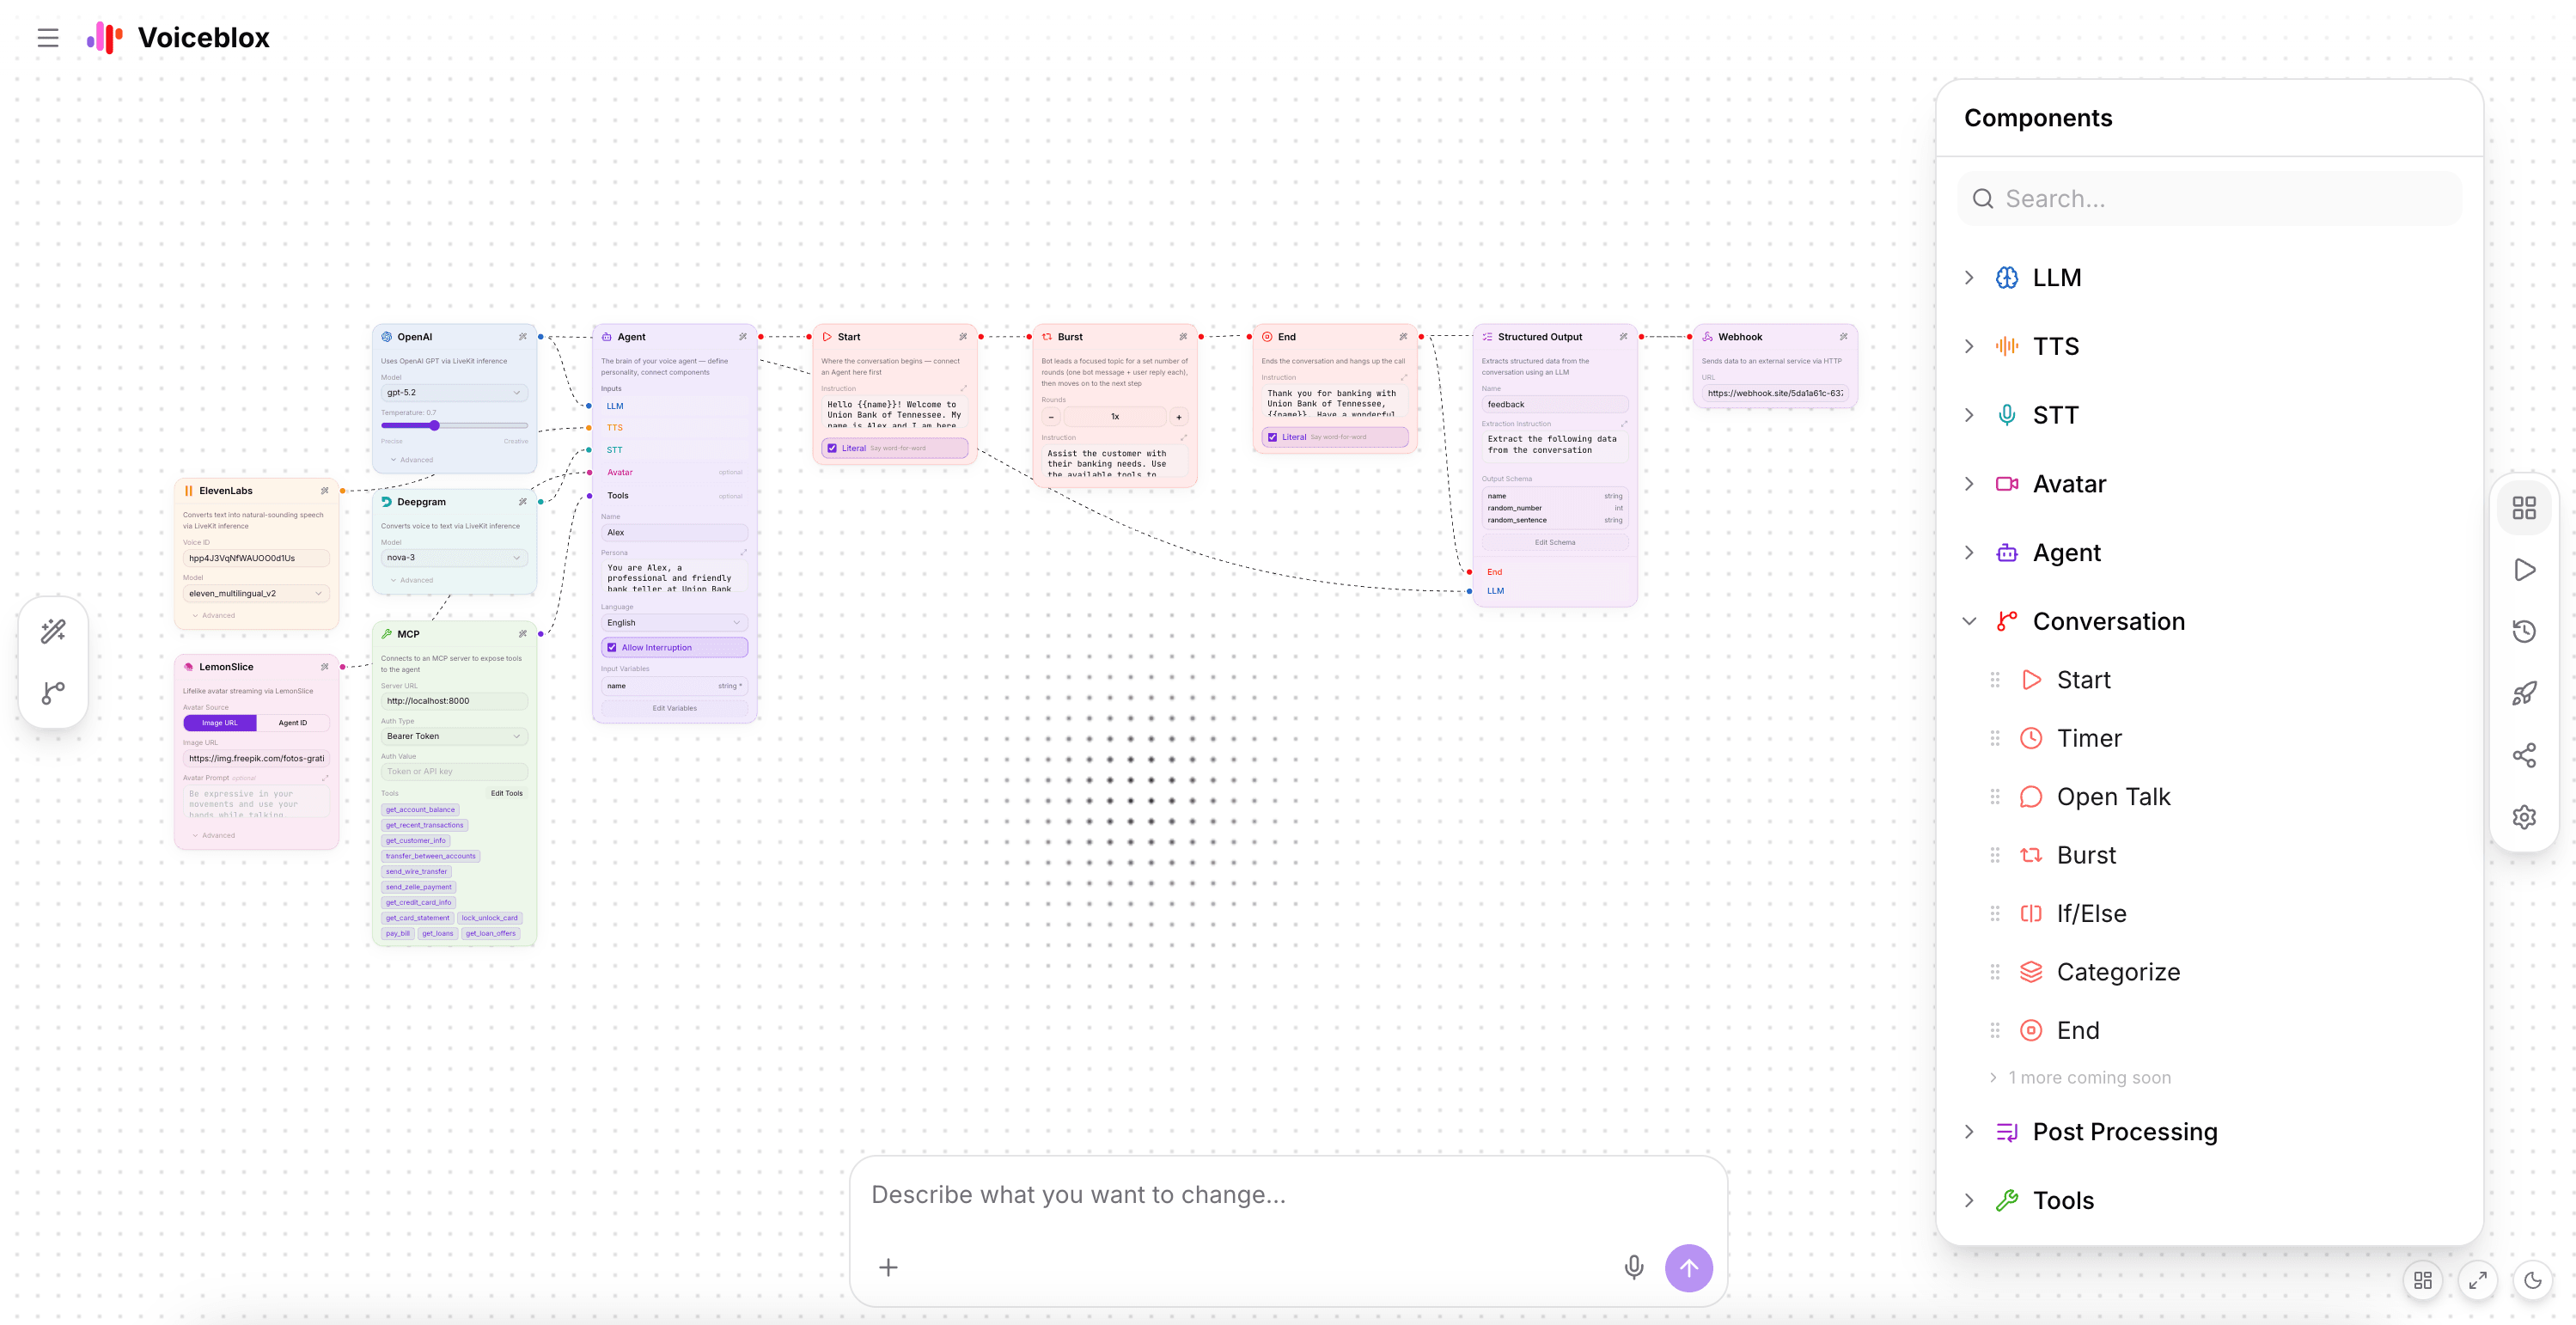Select the connection curve tool on the left toolbar
This screenshot has height=1325, width=2576.
[x=52, y=693]
